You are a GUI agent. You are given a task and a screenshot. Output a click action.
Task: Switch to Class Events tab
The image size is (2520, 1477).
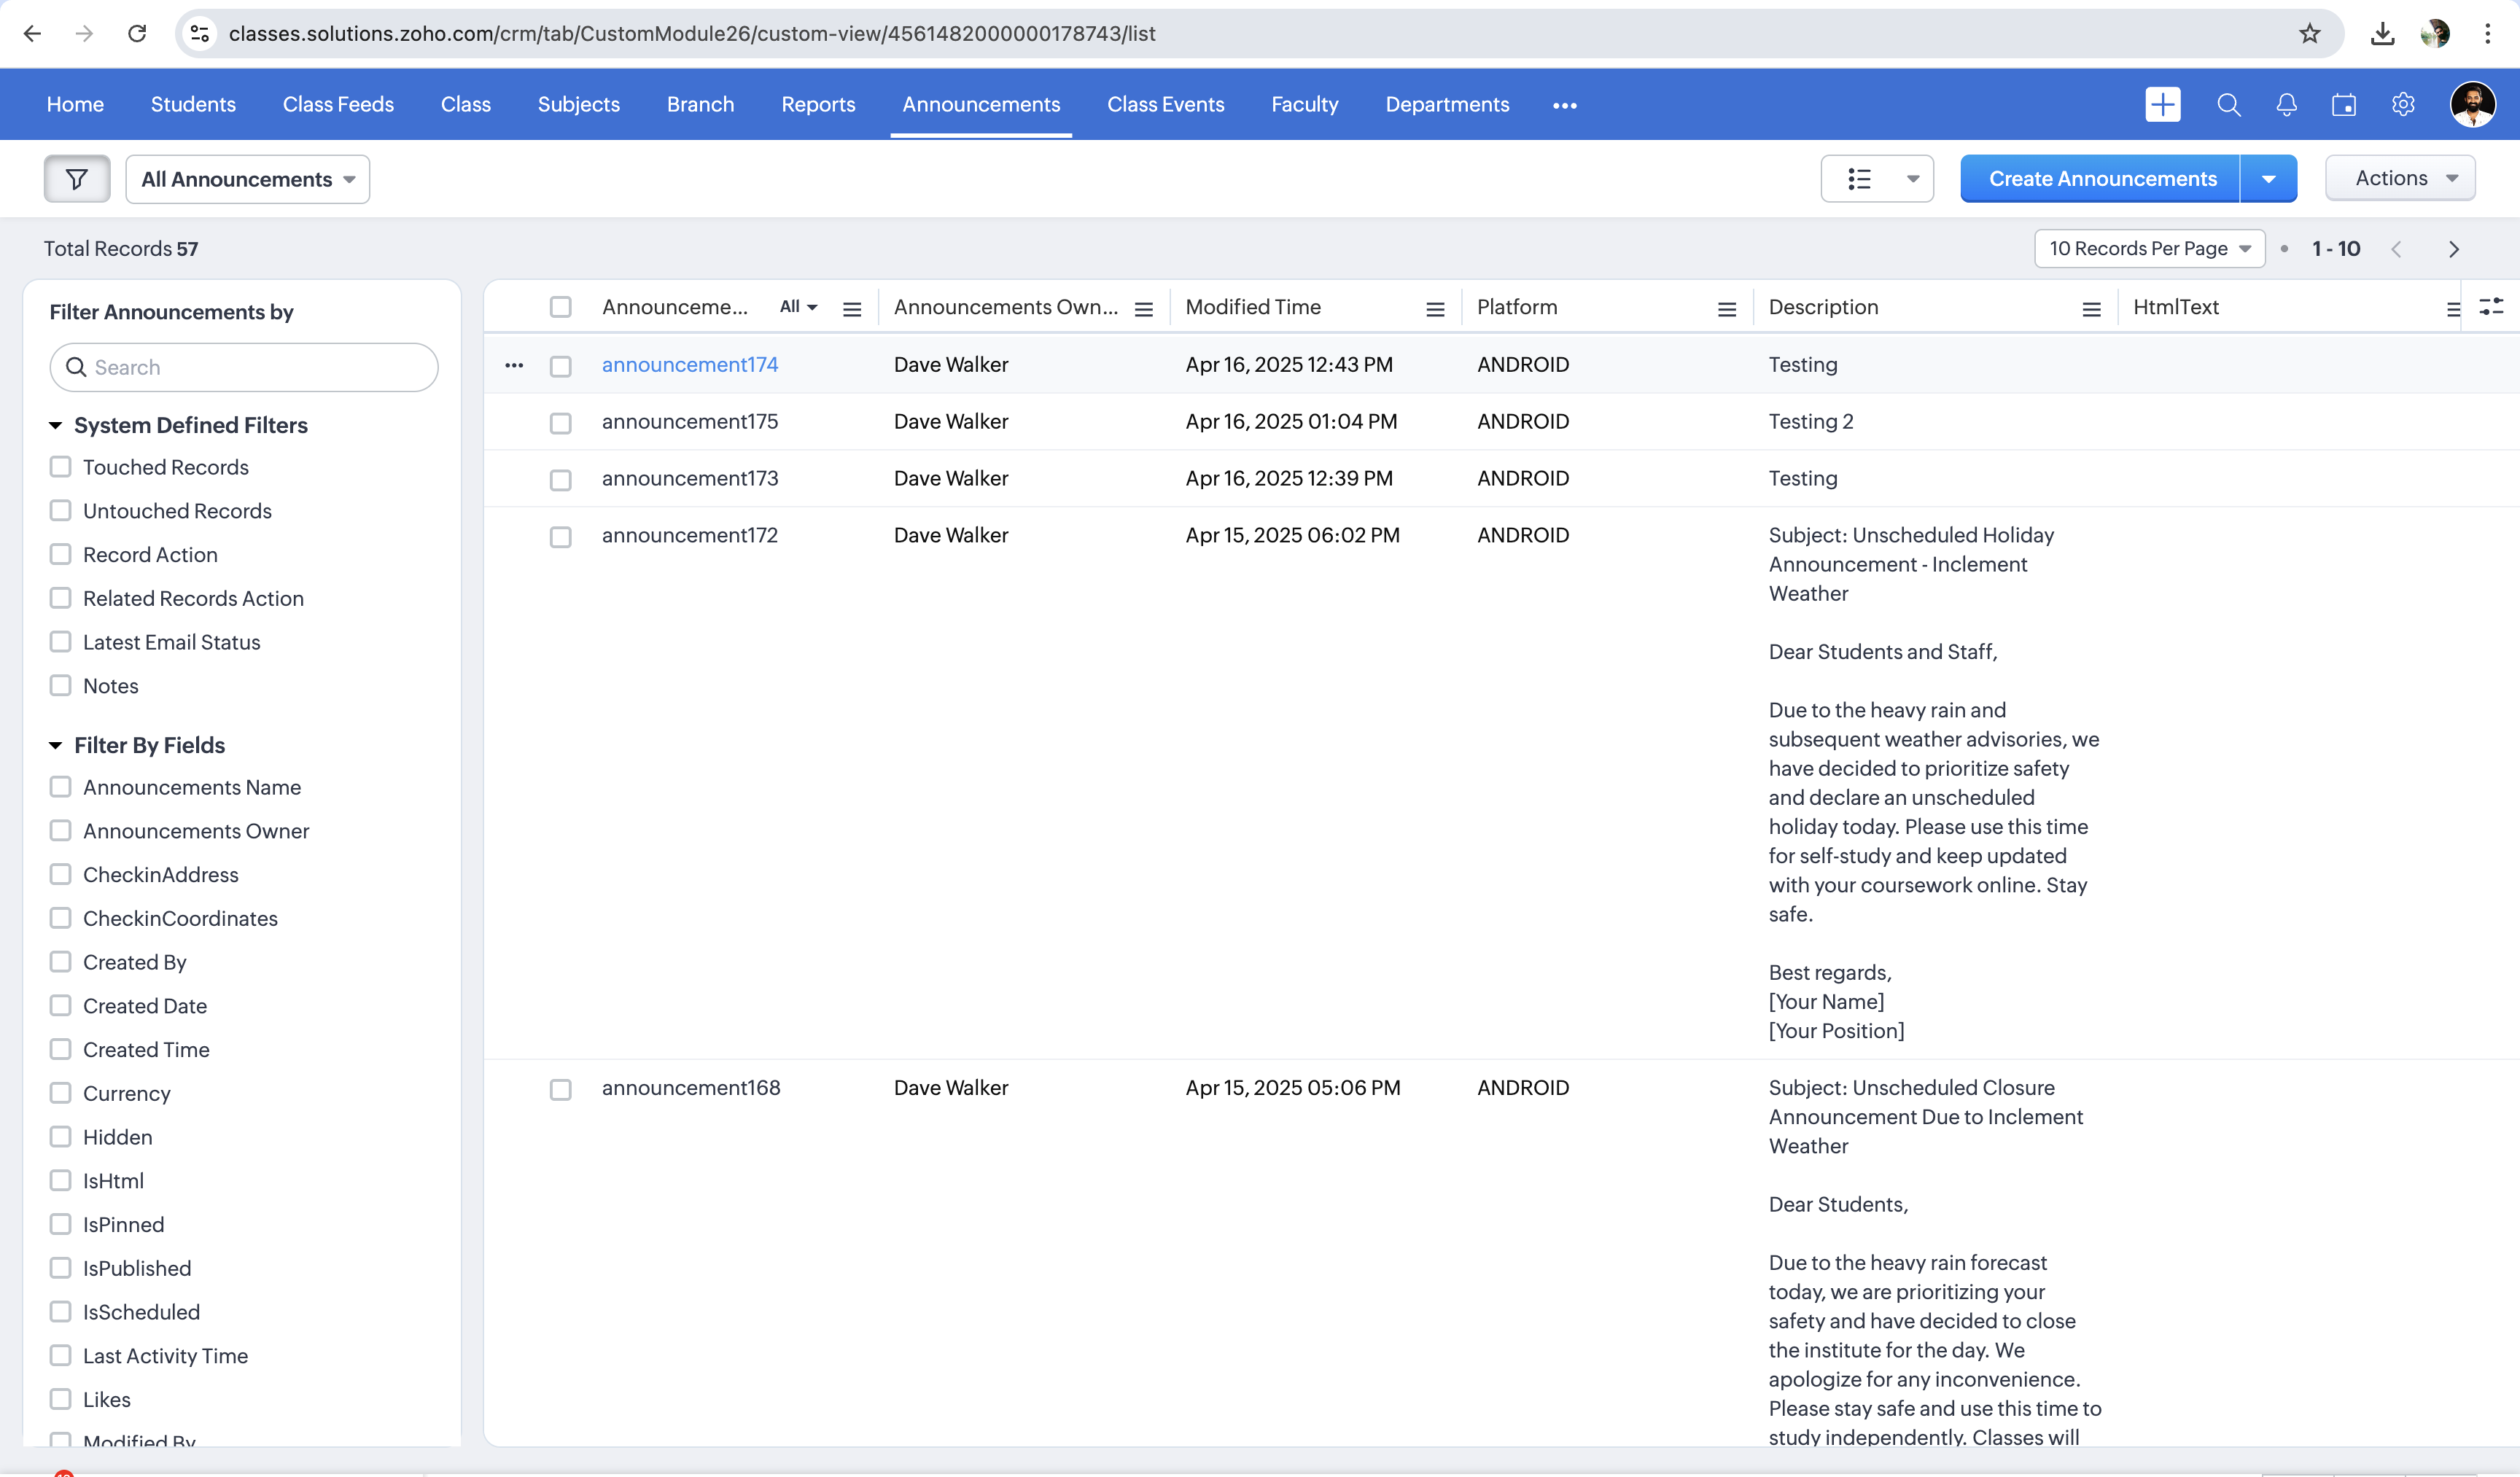click(x=1165, y=104)
